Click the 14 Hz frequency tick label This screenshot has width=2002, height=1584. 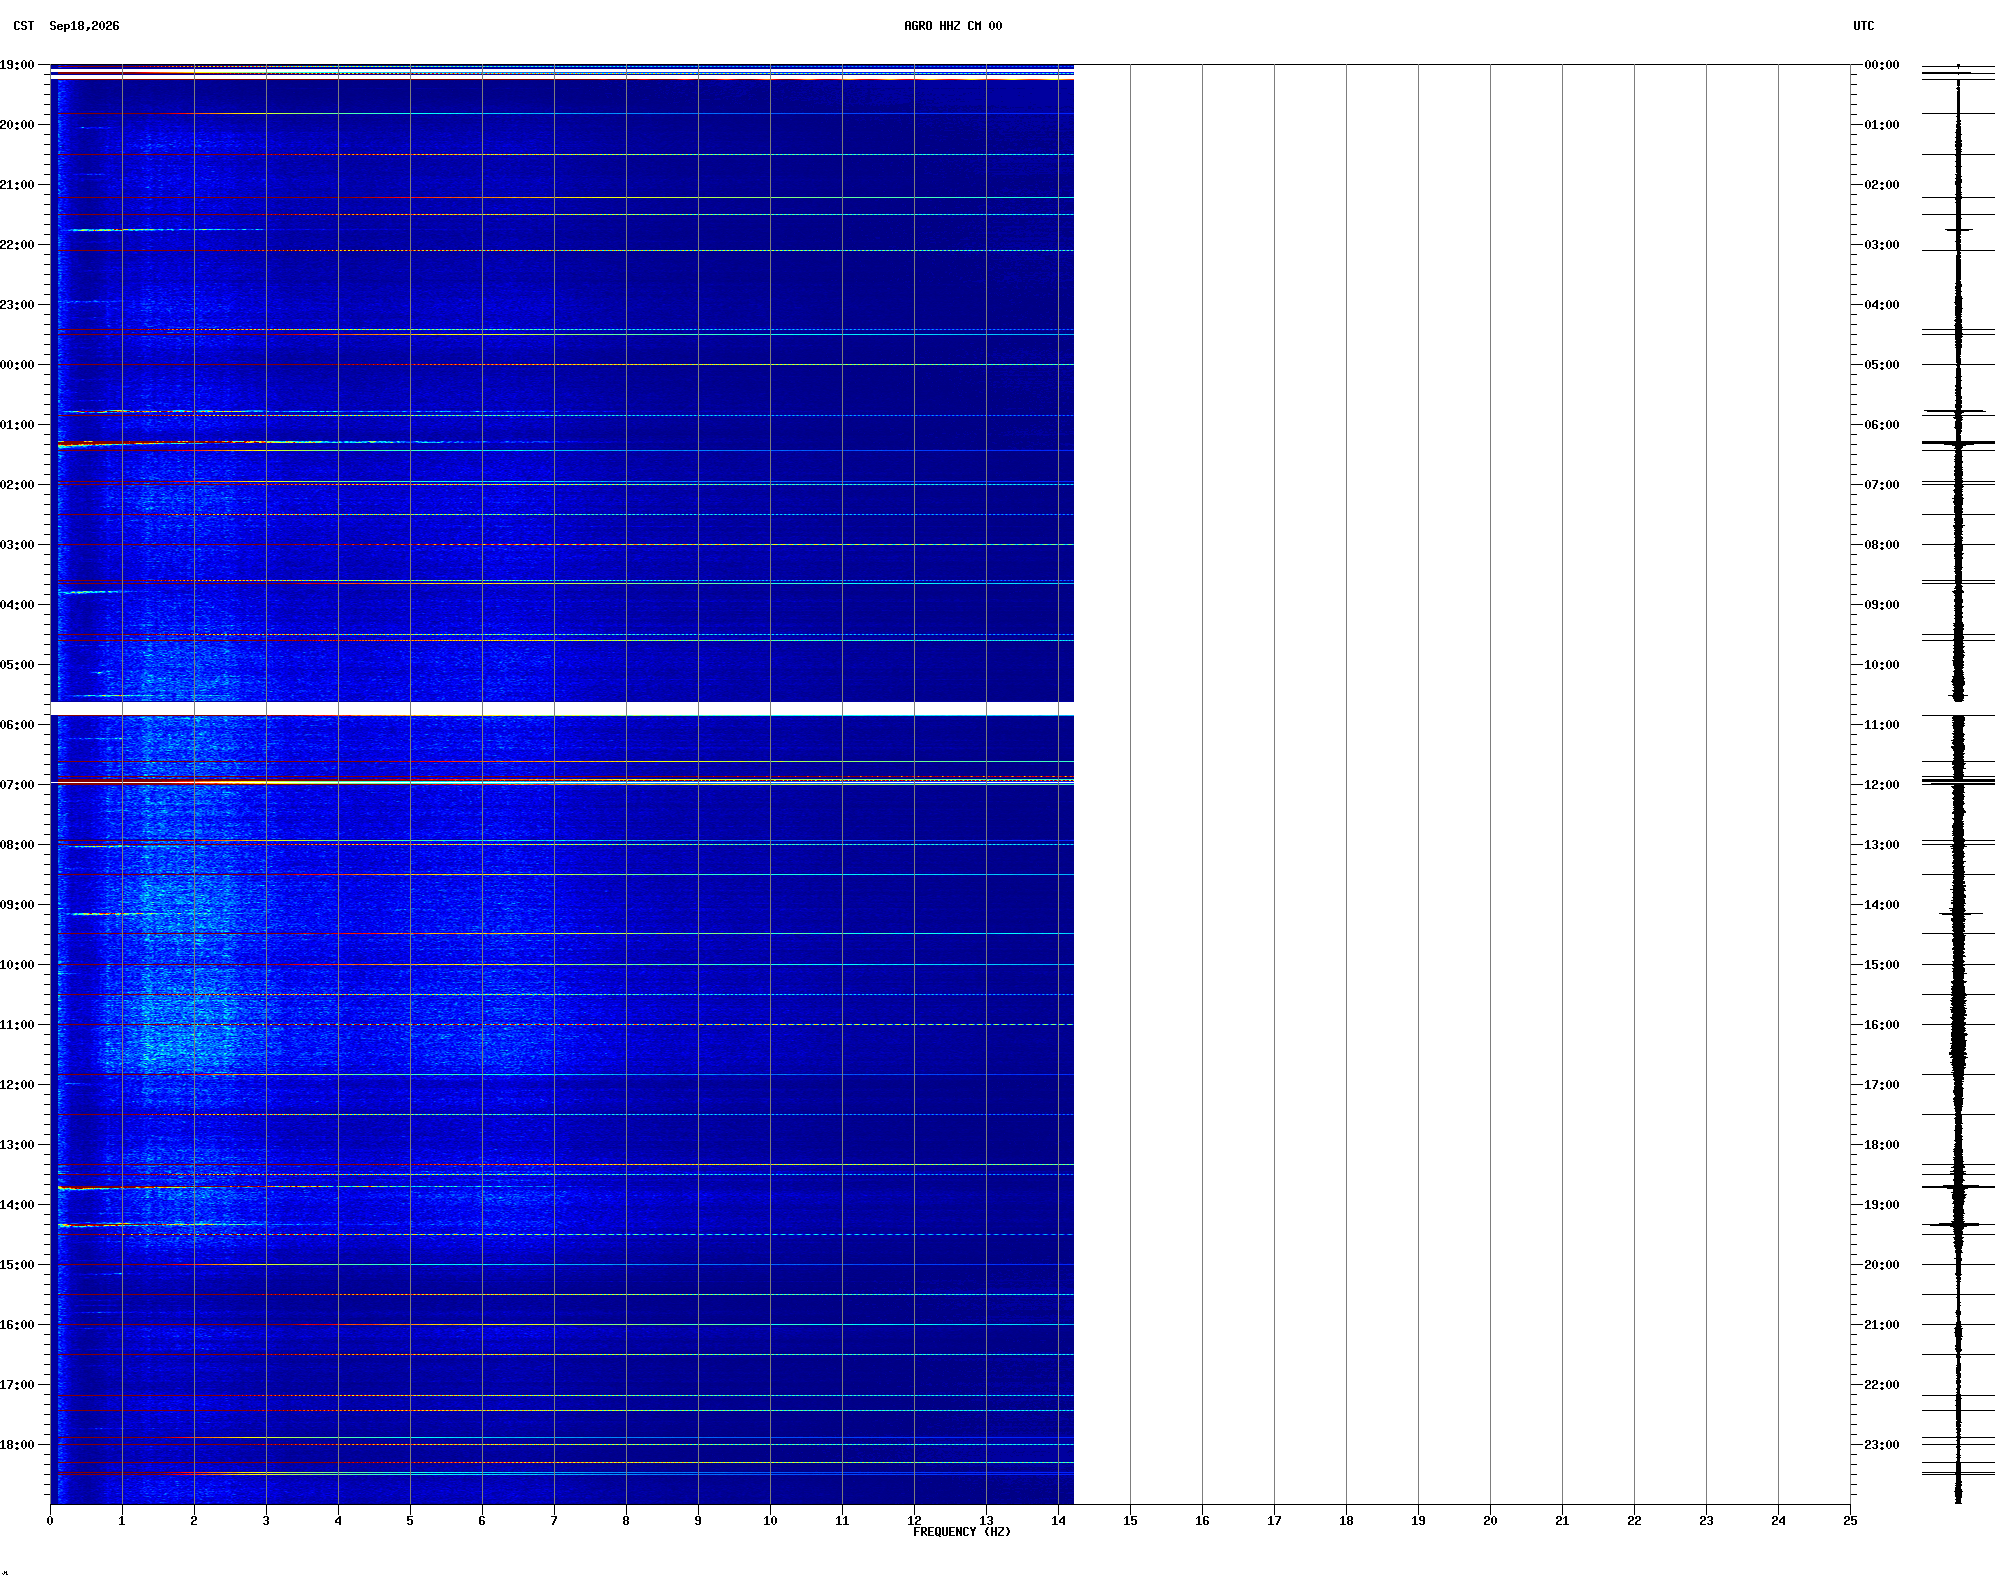pos(1058,1521)
